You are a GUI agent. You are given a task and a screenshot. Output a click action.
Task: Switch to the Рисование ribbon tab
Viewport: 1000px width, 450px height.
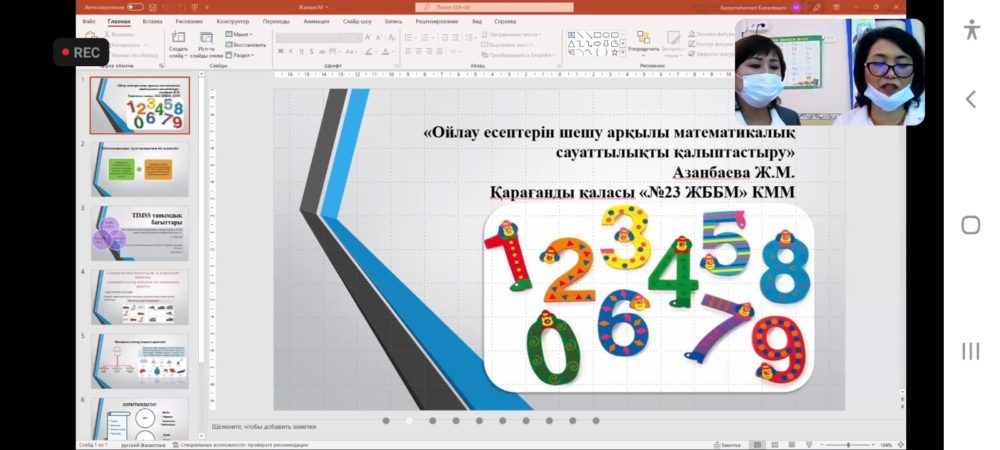[x=189, y=21]
